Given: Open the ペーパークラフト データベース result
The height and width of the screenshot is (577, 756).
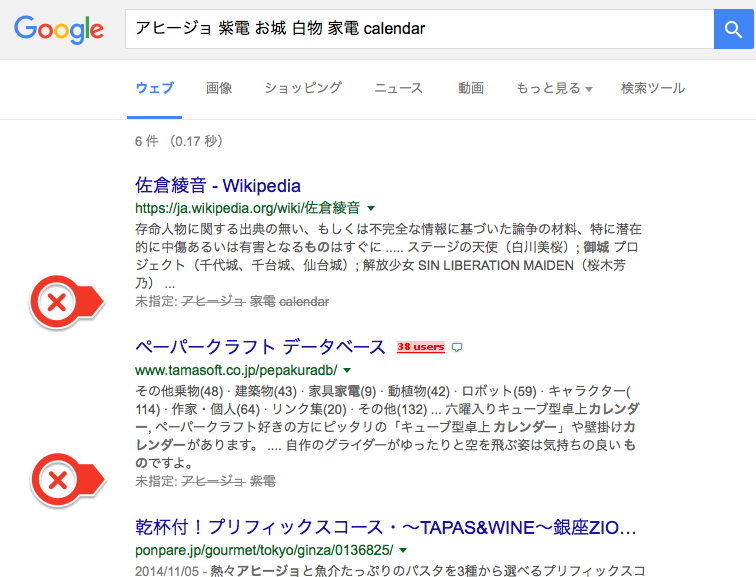Looking at the screenshot, I should pos(260,347).
